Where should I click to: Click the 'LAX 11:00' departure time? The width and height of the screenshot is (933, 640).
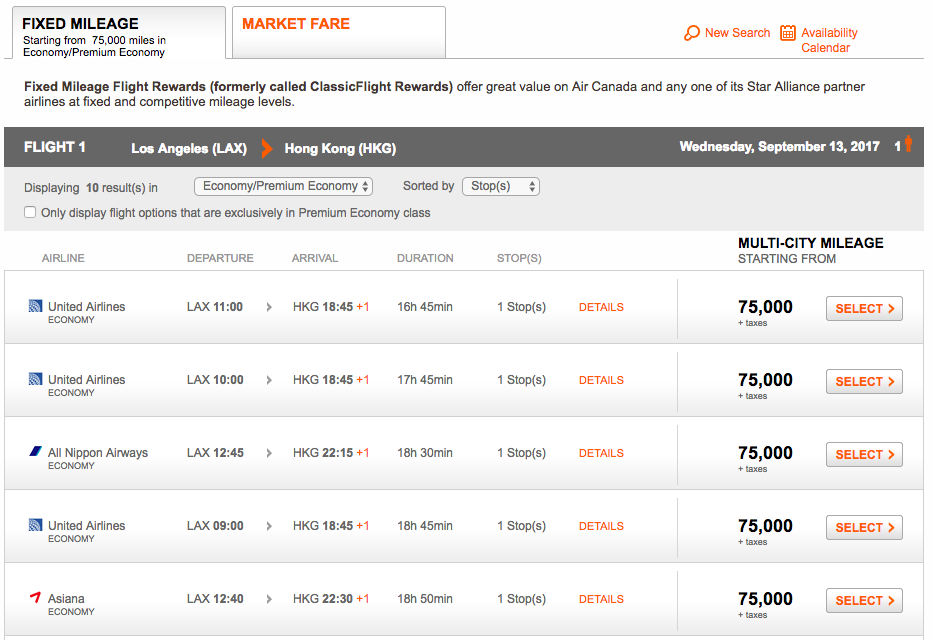click(215, 307)
